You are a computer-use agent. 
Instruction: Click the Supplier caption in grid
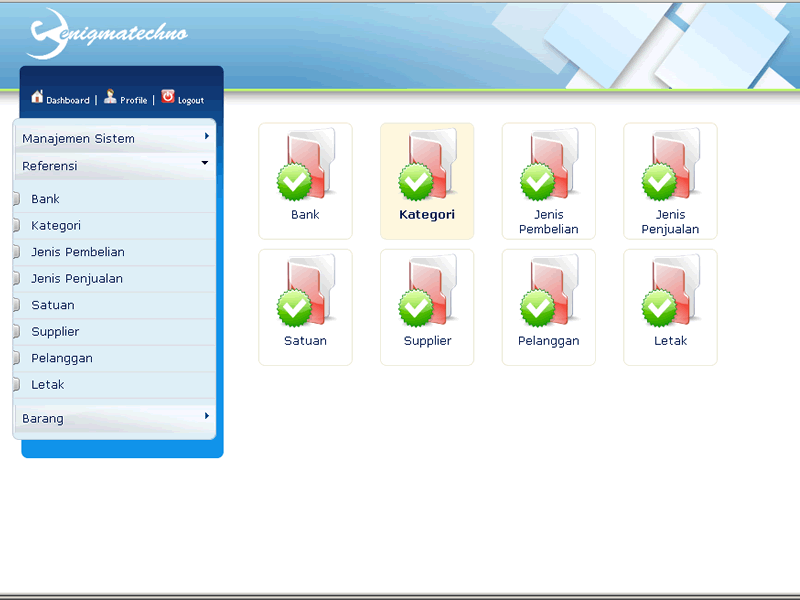click(428, 341)
